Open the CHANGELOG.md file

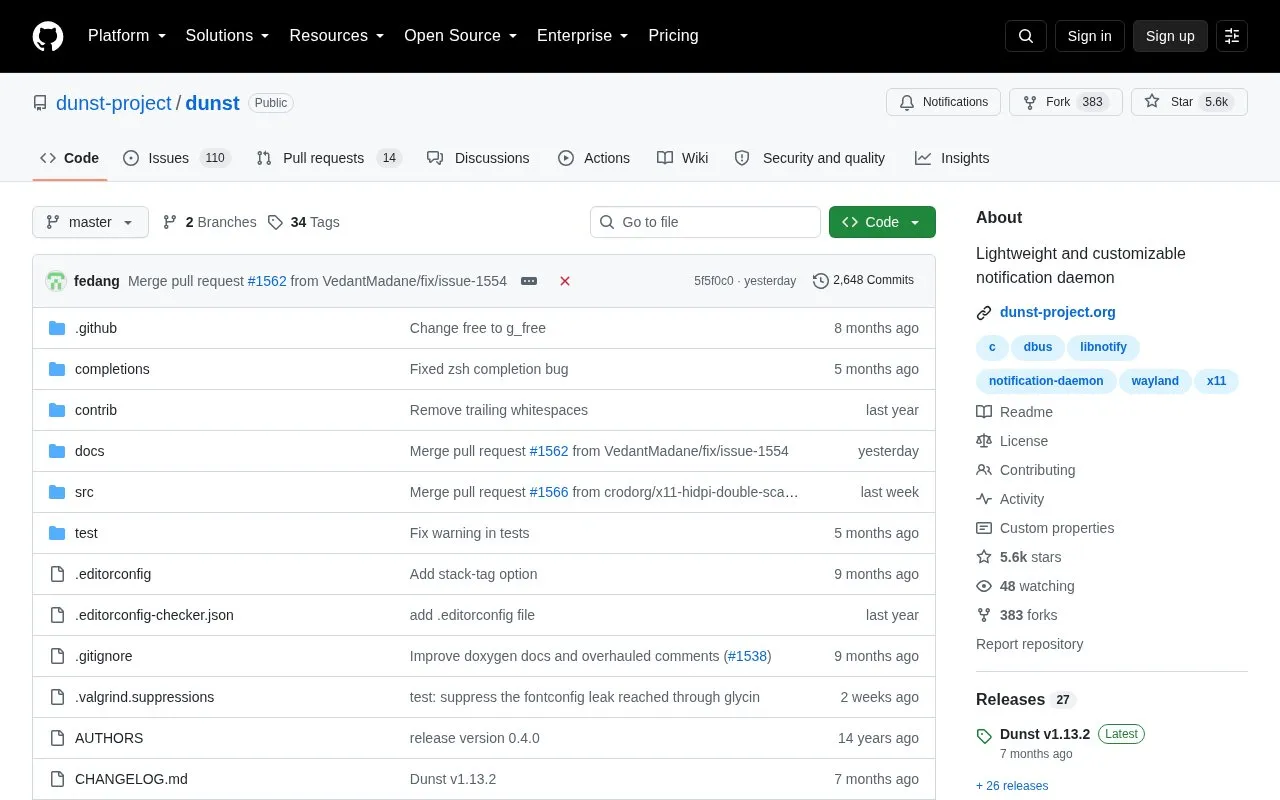131,779
